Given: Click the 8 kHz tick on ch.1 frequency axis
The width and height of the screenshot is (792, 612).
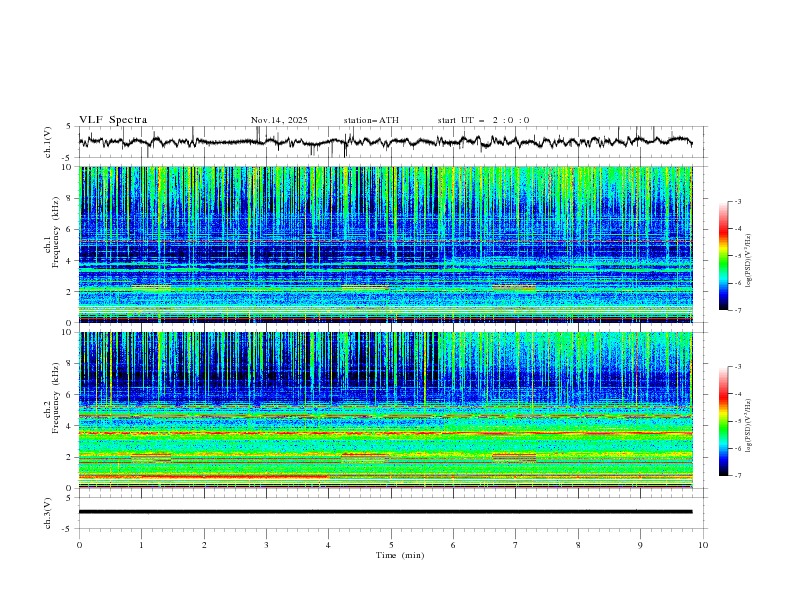Looking at the screenshot, I should click(x=70, y=198).
